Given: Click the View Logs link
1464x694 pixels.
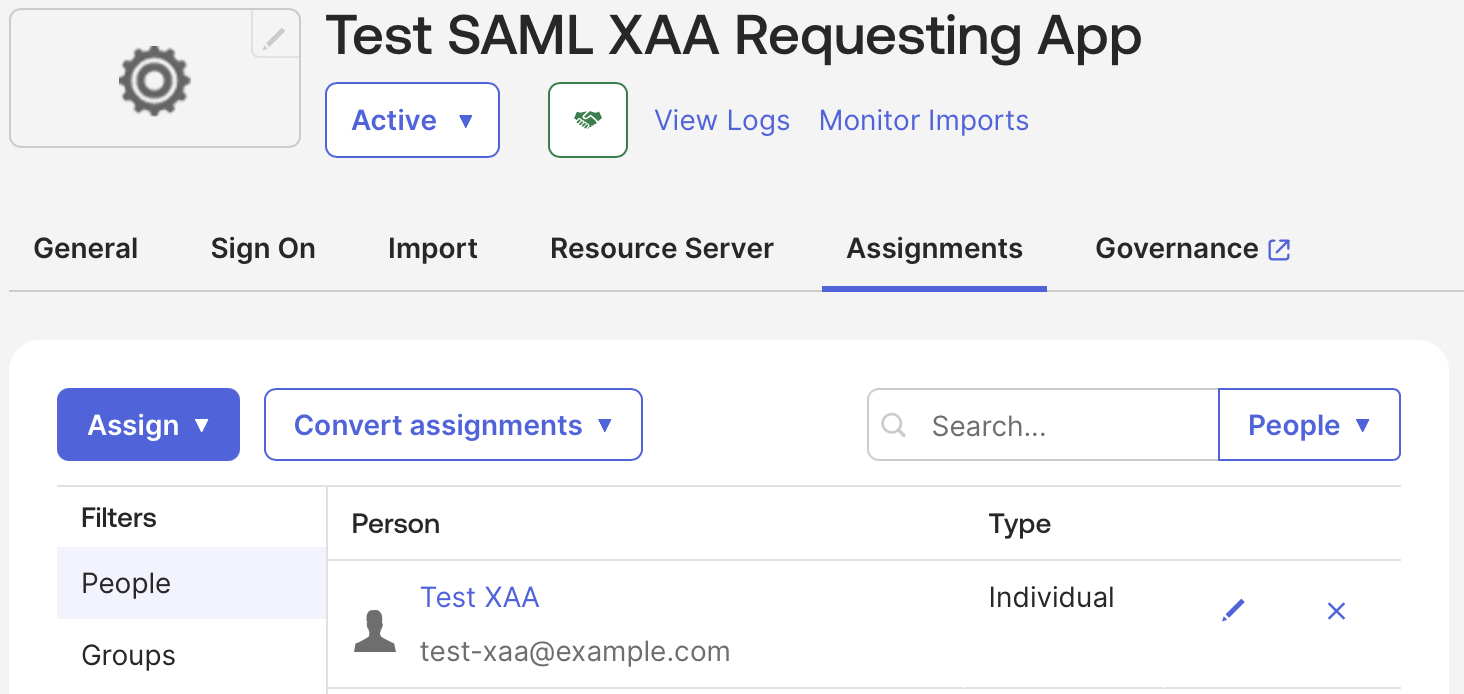Looking at the screenshot, I should coord(722,120).
